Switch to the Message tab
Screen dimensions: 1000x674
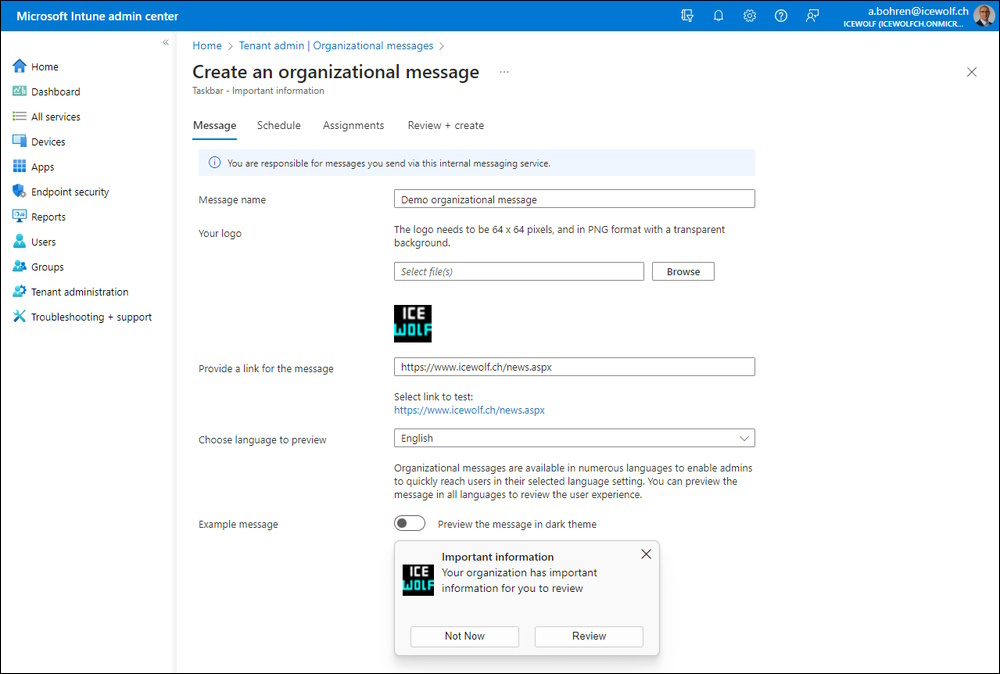(x=214, y=126)
